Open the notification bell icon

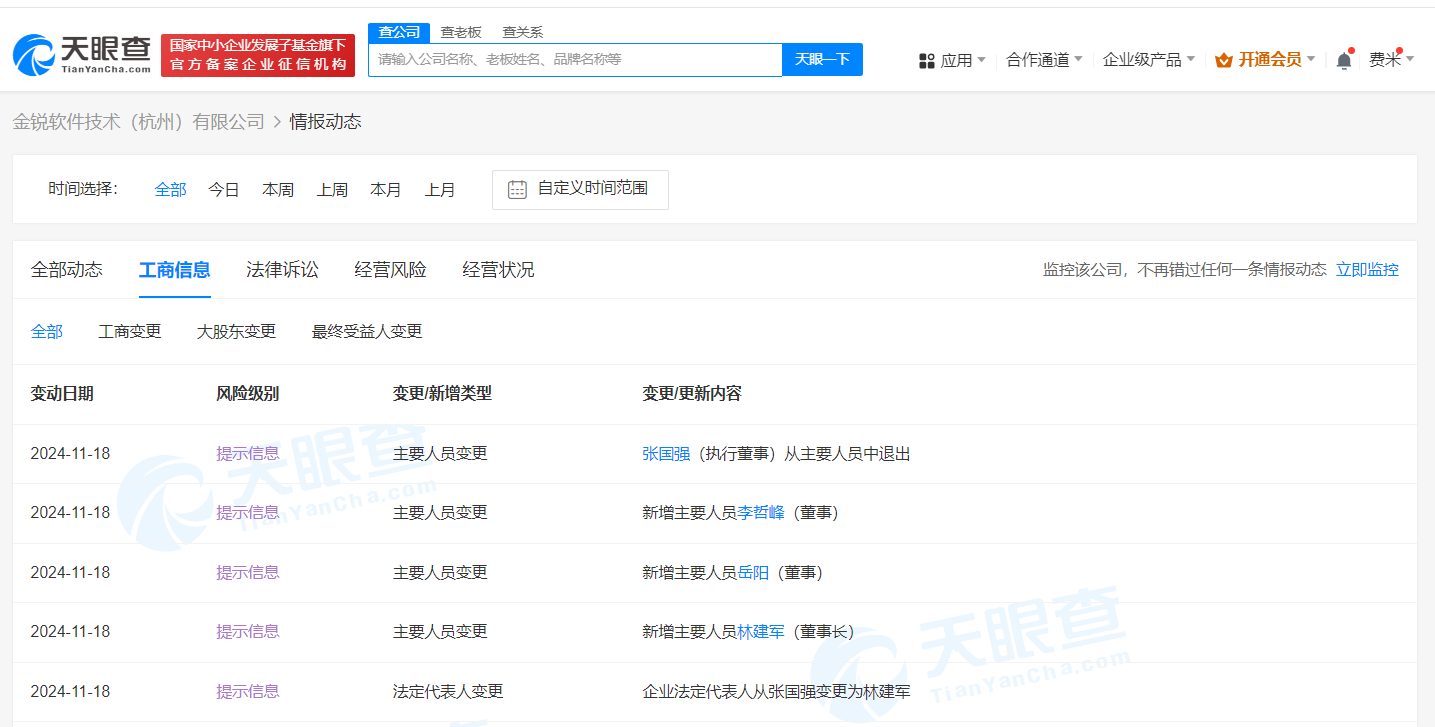[x=1344, y=60]
